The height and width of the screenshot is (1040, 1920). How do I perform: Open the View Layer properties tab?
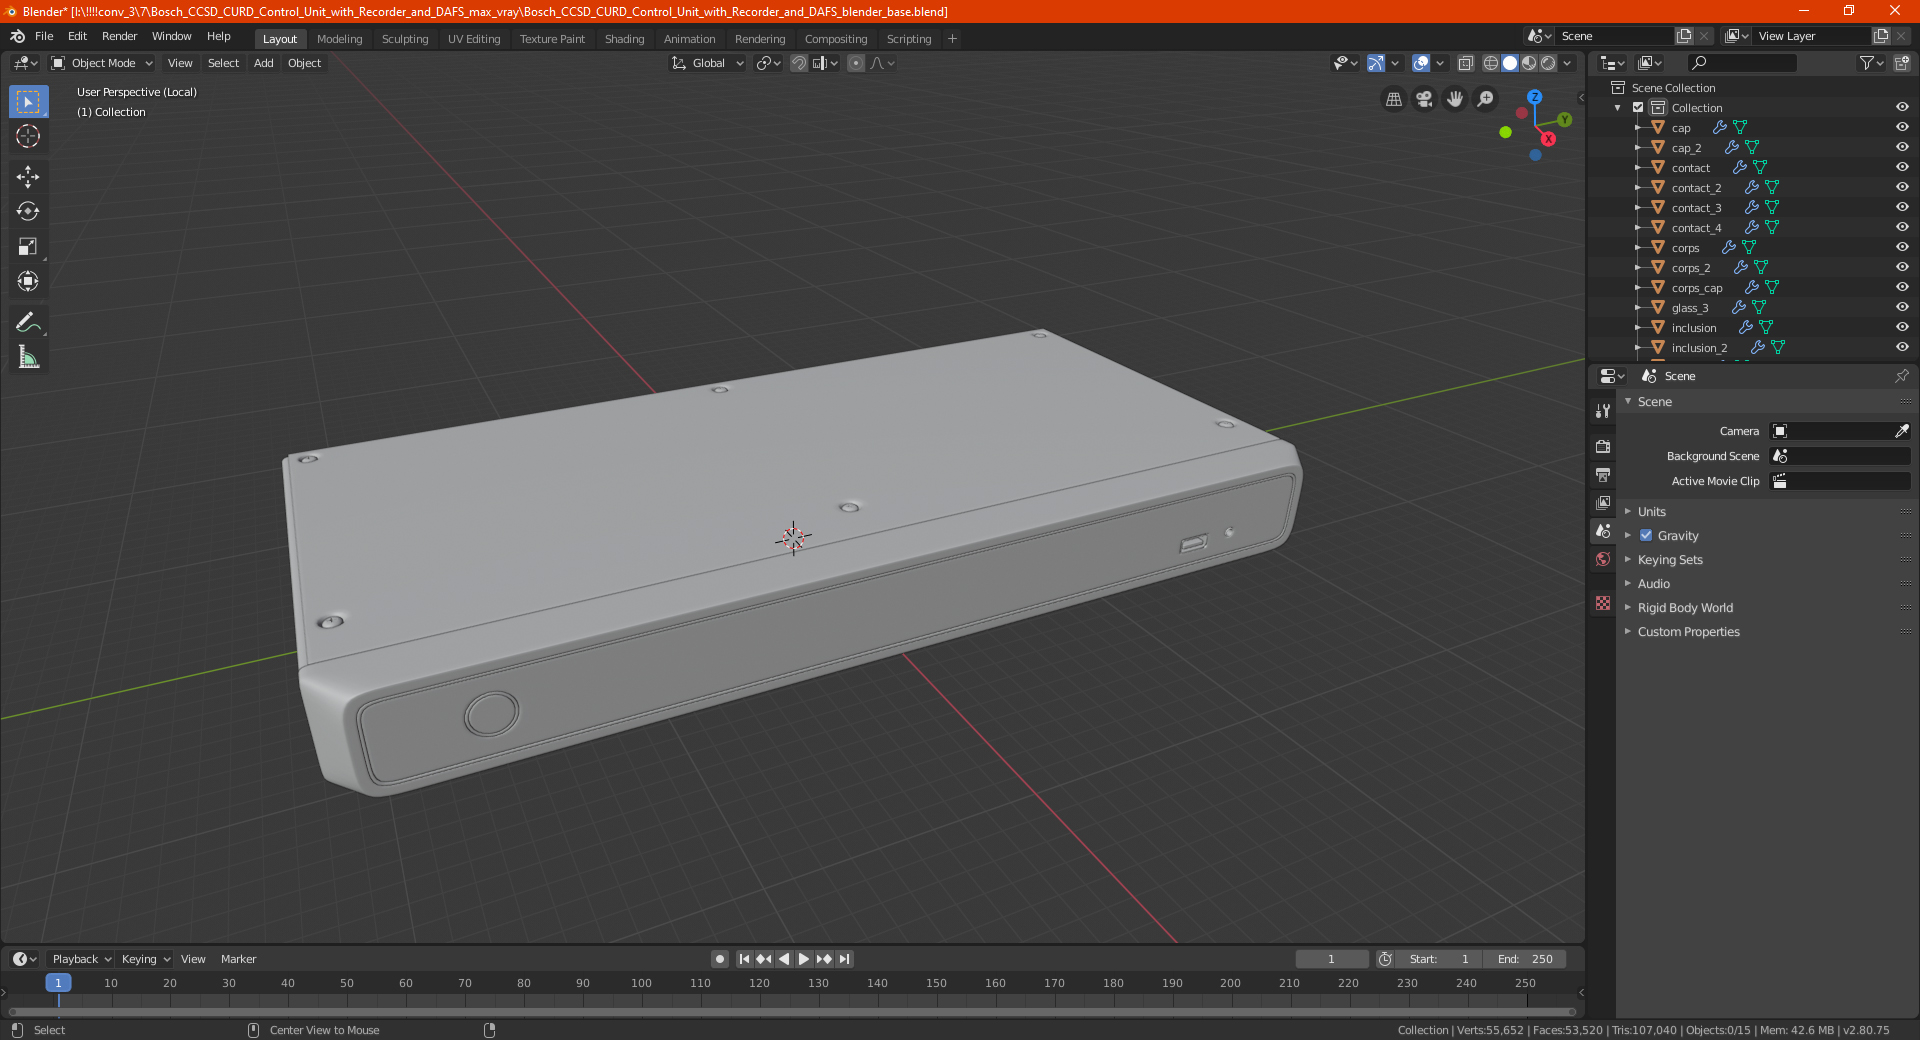[x=1603, y=502]
